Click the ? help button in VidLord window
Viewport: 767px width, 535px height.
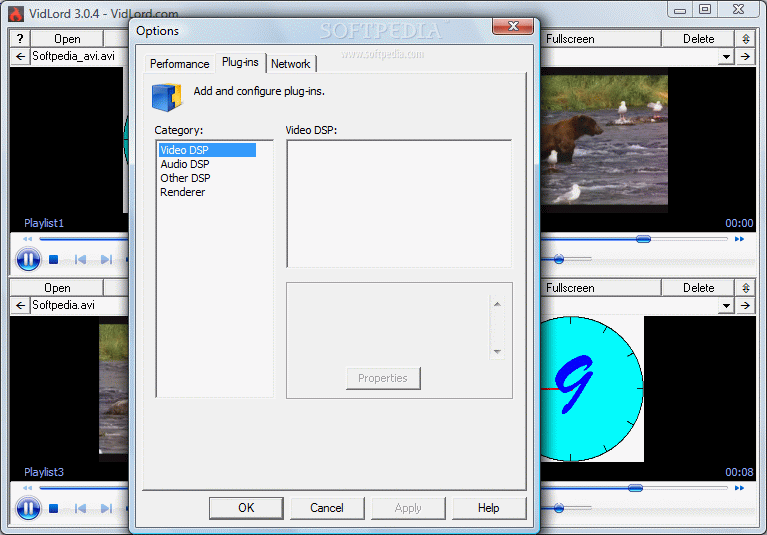(x=20, y=39)
